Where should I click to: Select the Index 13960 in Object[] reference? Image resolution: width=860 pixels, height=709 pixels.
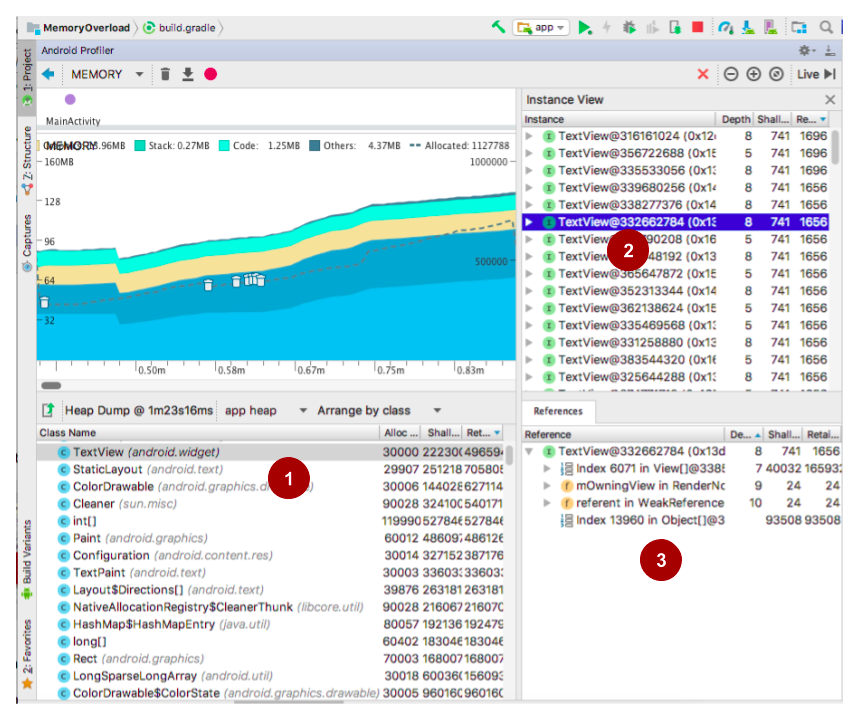pos(682,520)
